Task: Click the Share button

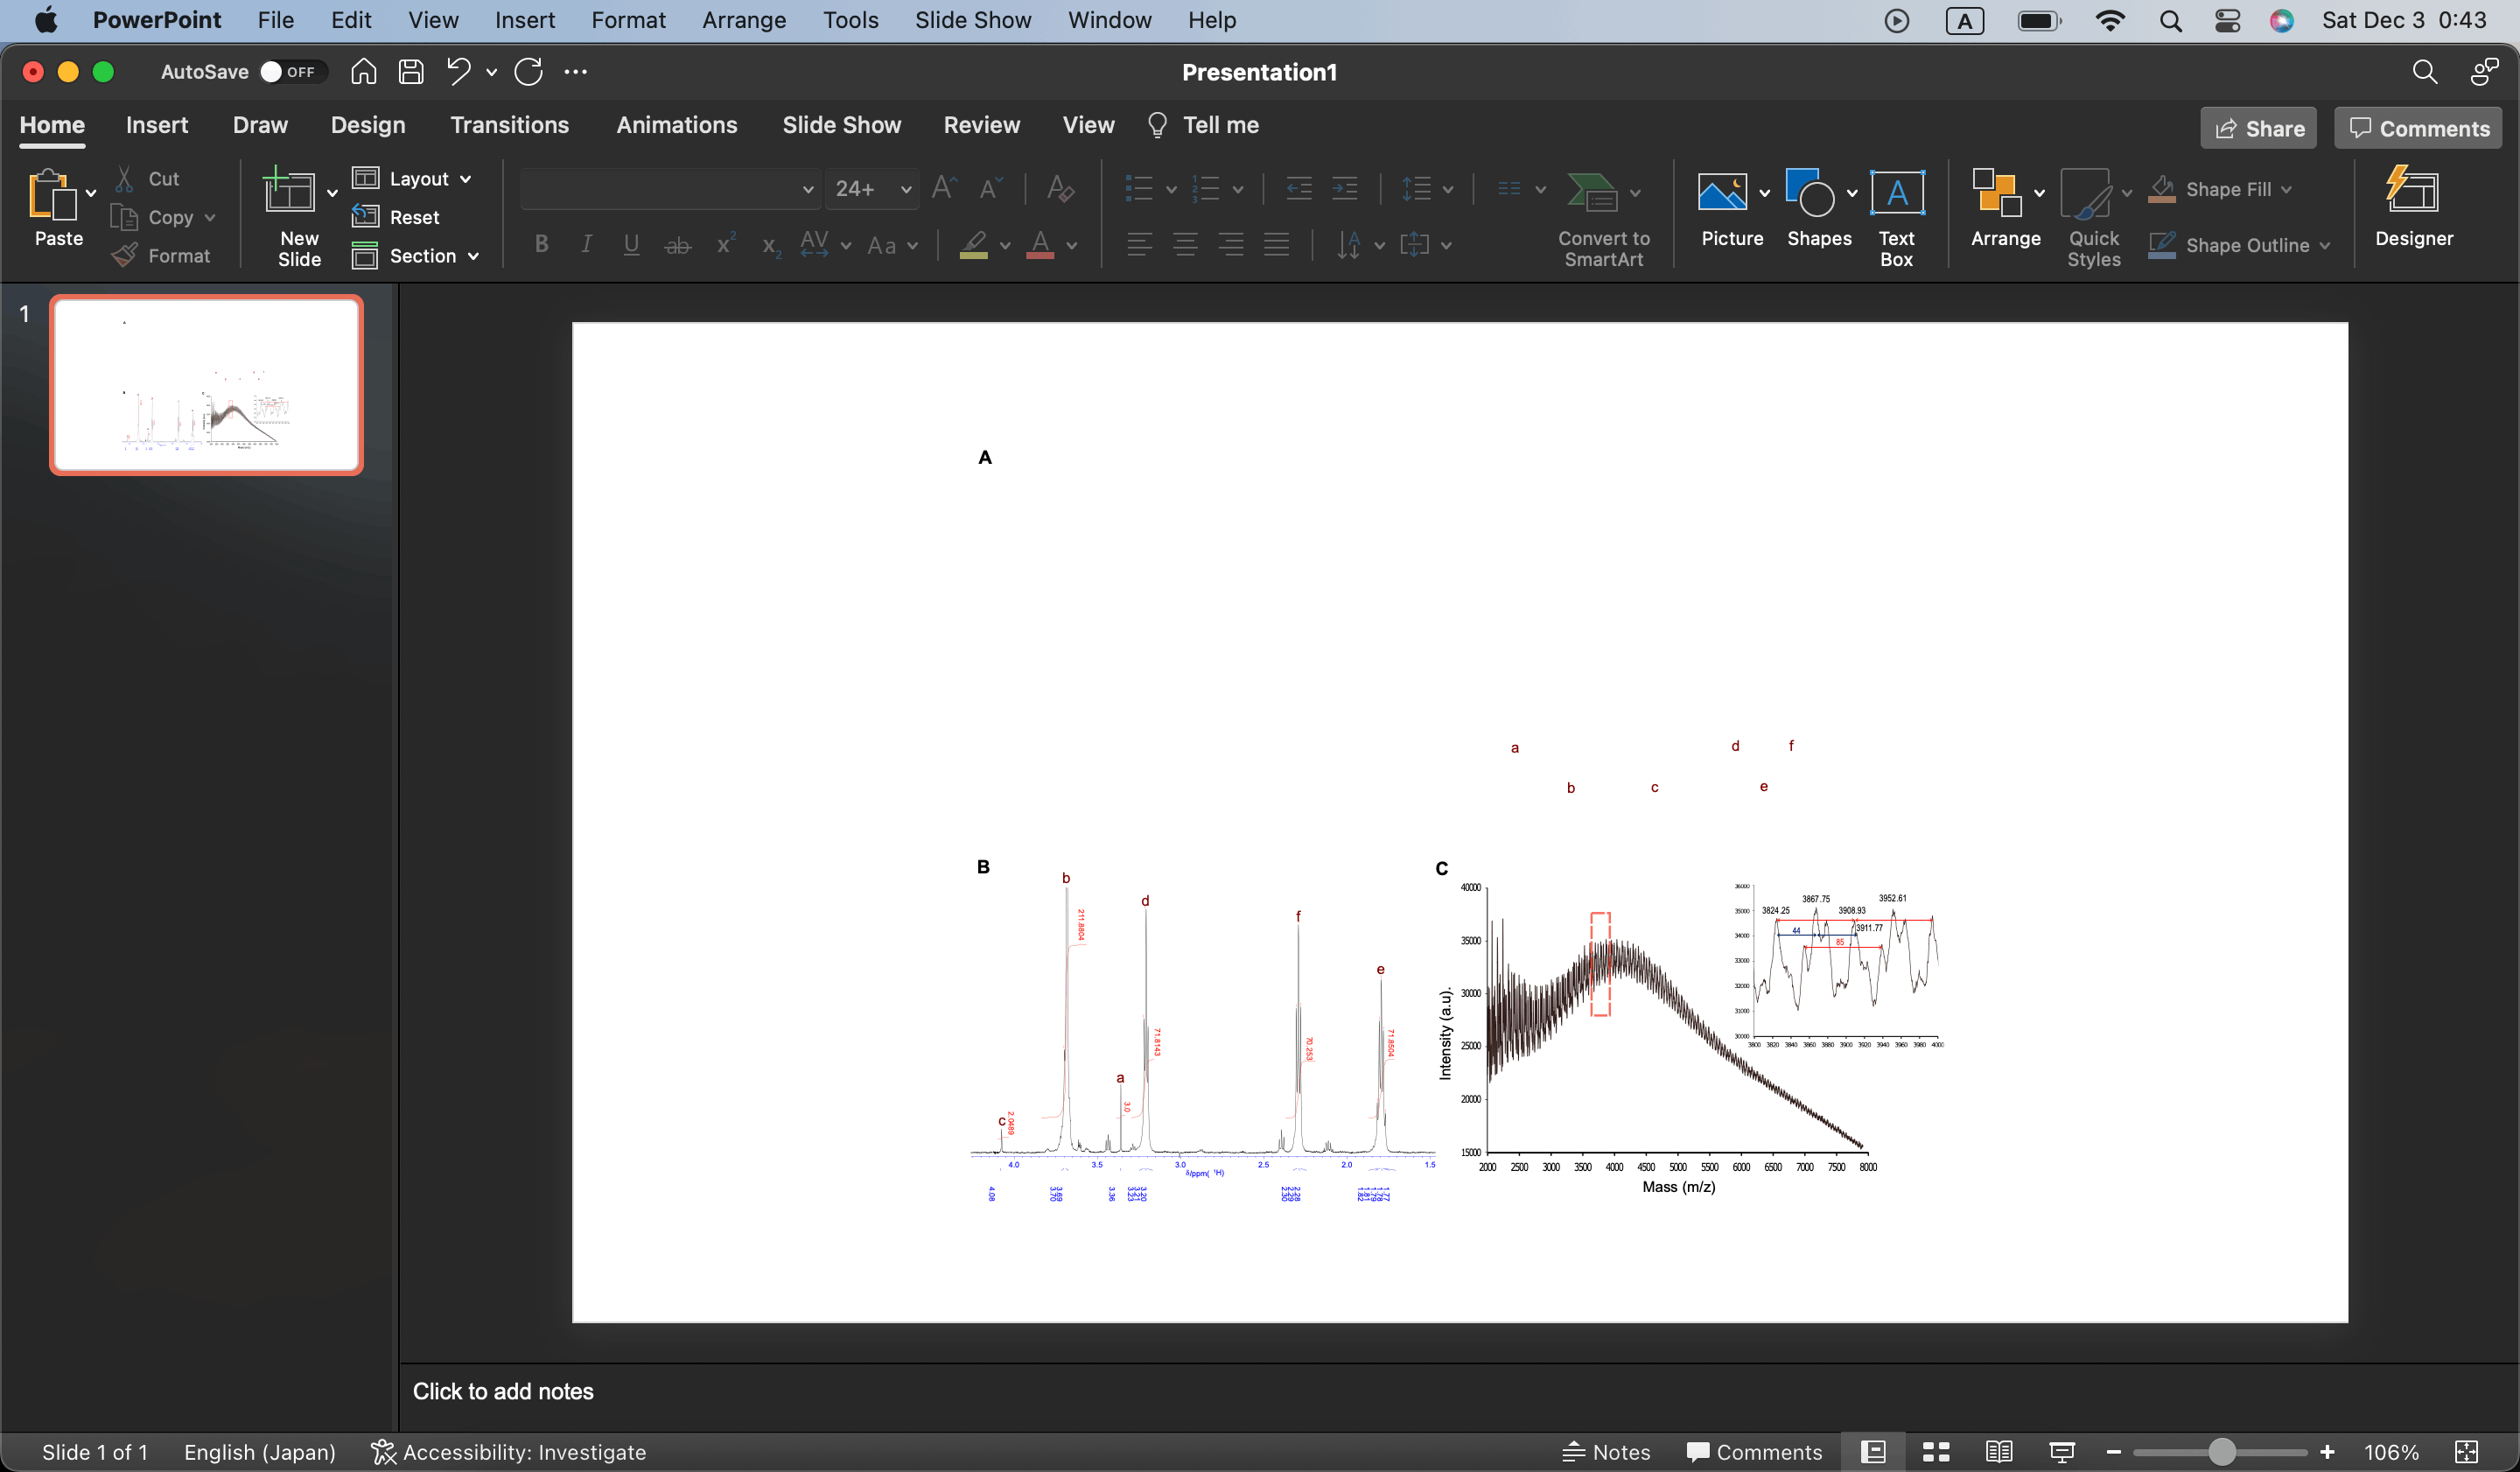Action: pyautogui.click(x=2258, y=128)
